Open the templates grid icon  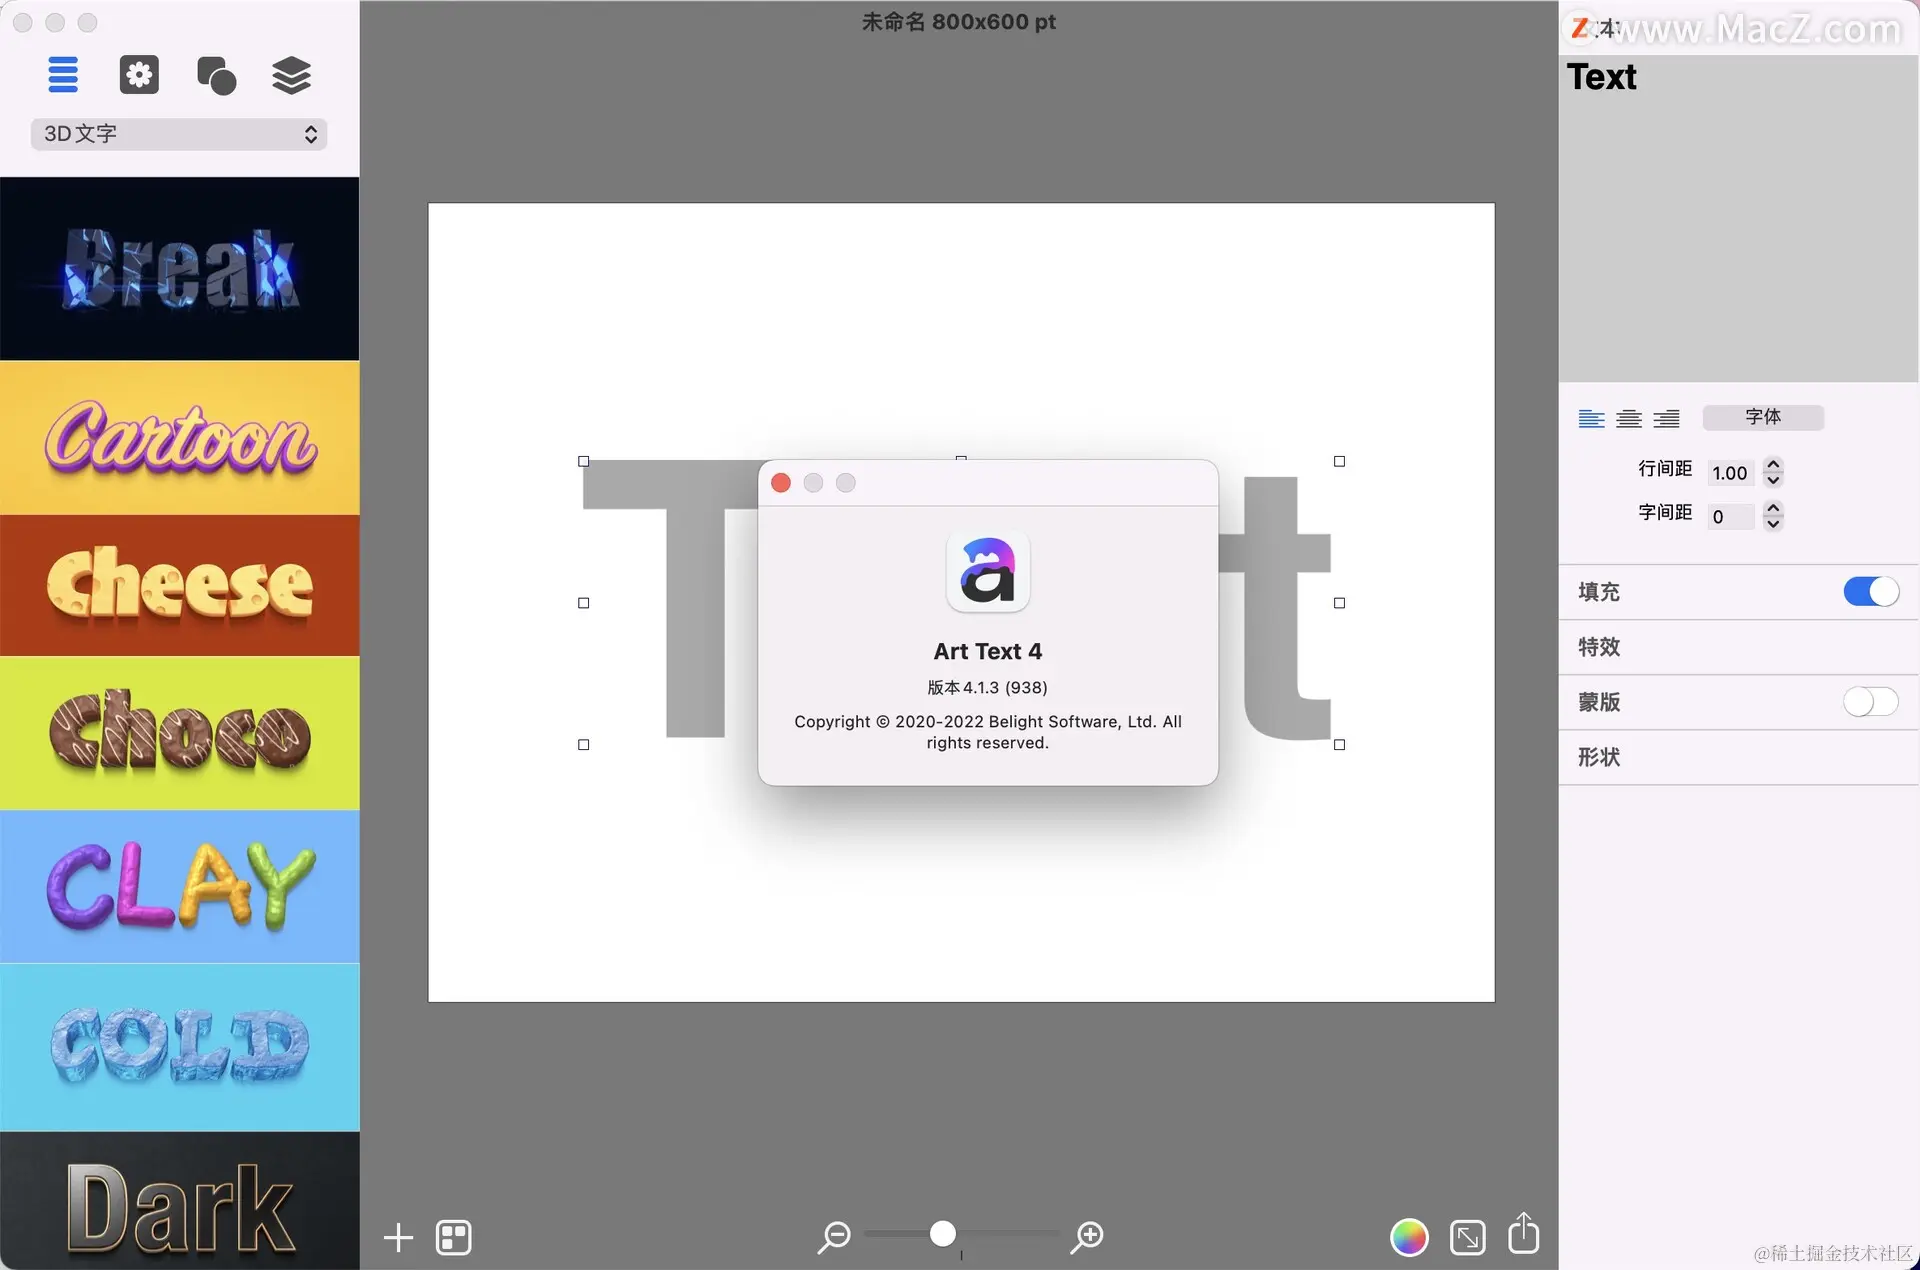pos(454,1237)
